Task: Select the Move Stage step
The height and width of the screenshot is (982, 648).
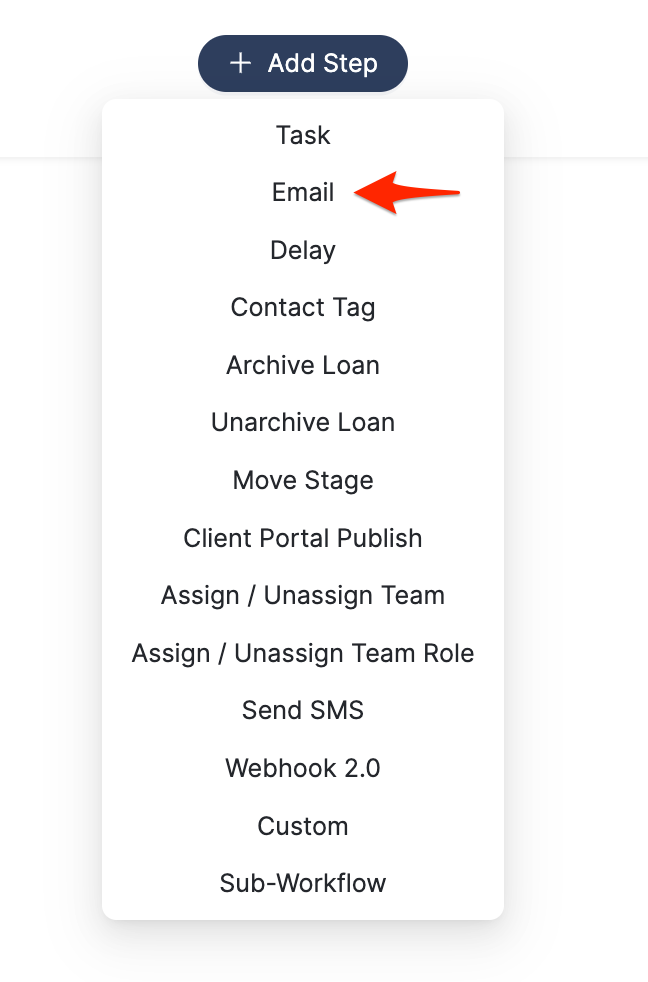Action: (x=303, y=480)
